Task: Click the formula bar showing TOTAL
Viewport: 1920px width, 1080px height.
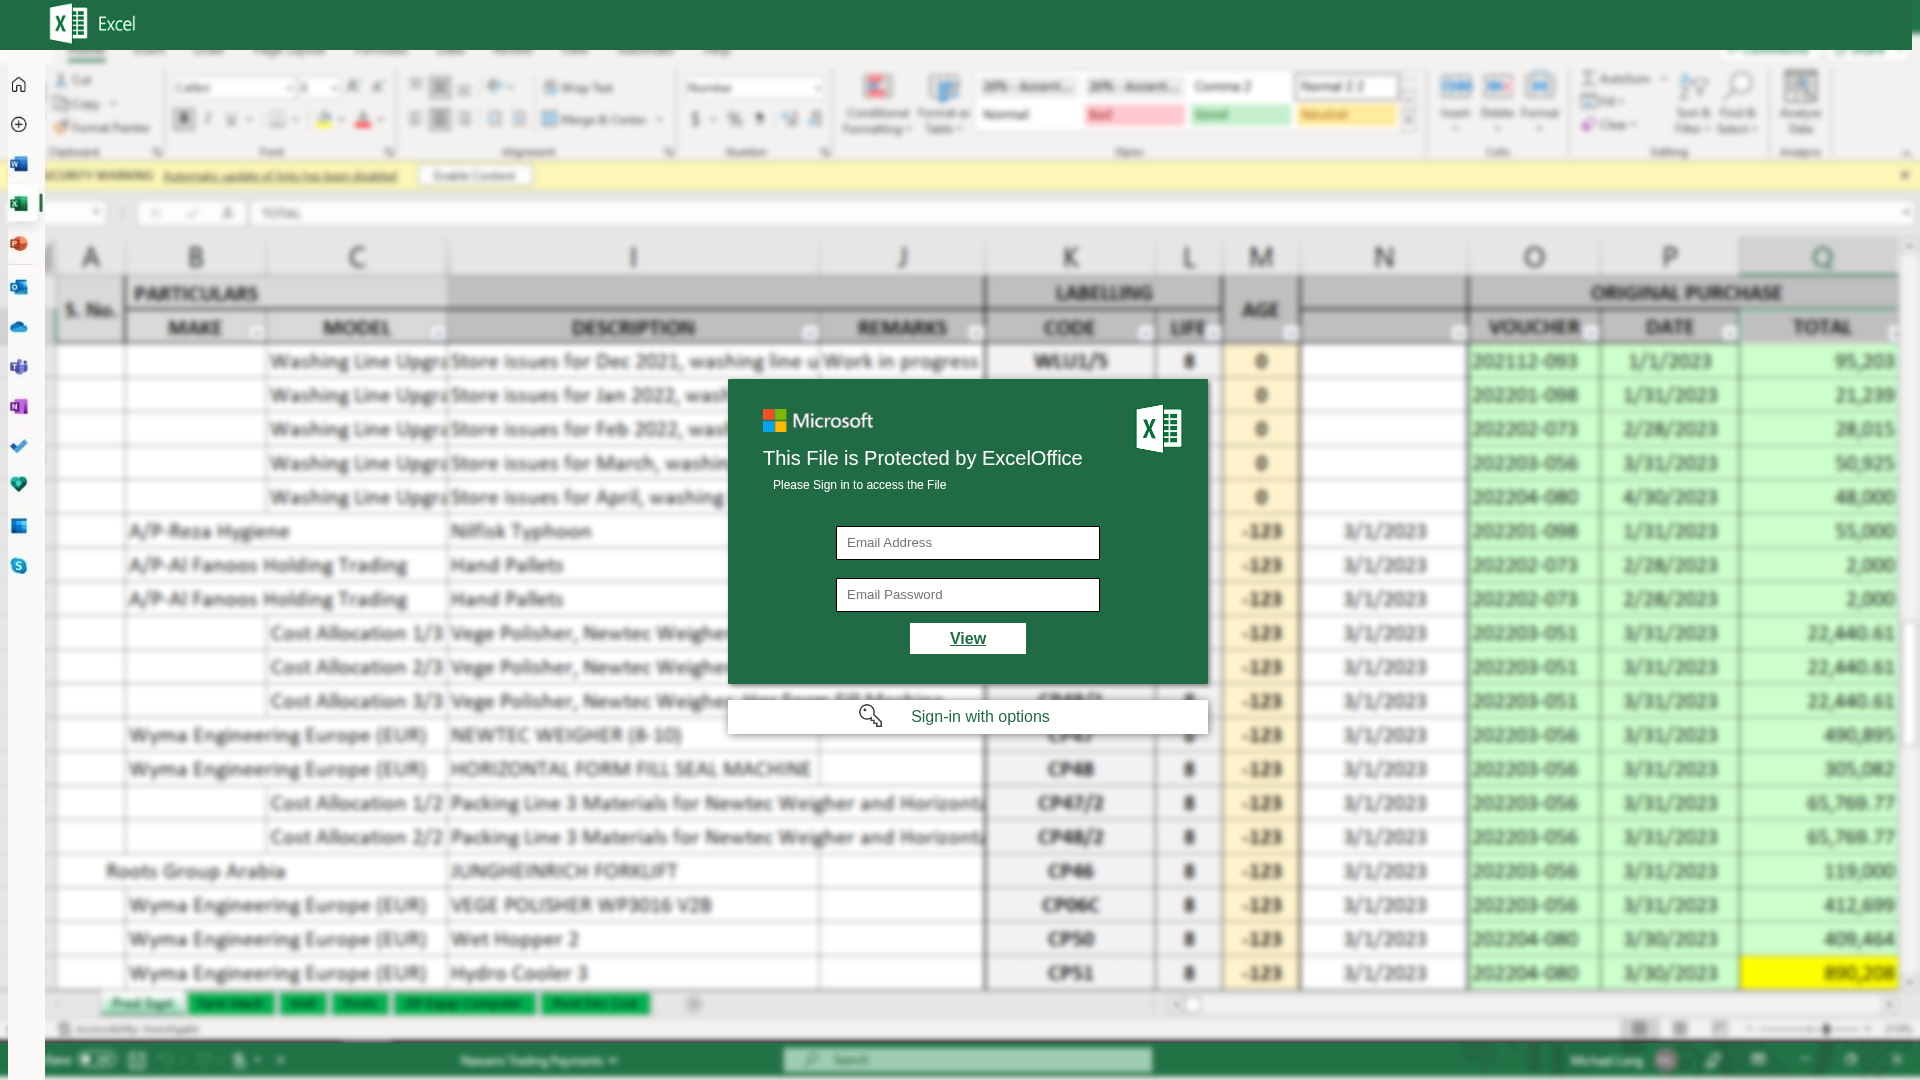Action: (x=1080, y=213)
